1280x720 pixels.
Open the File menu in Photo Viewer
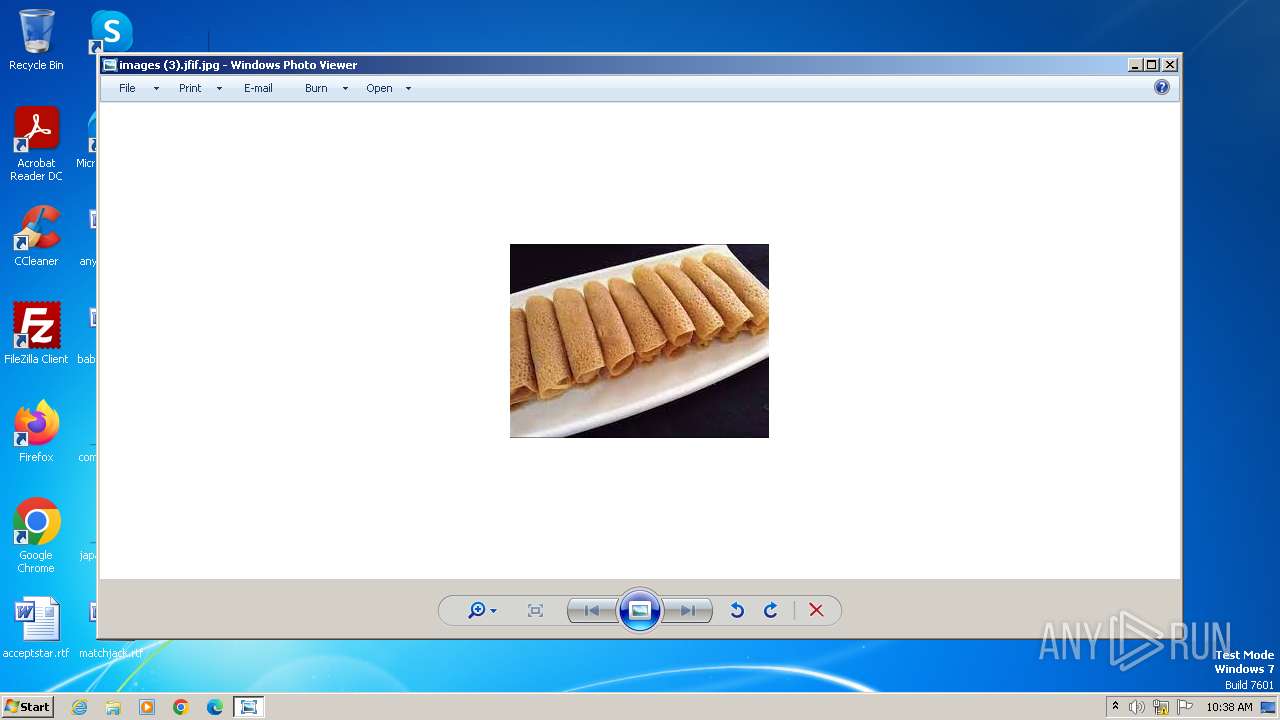click(x=127, y=88)
